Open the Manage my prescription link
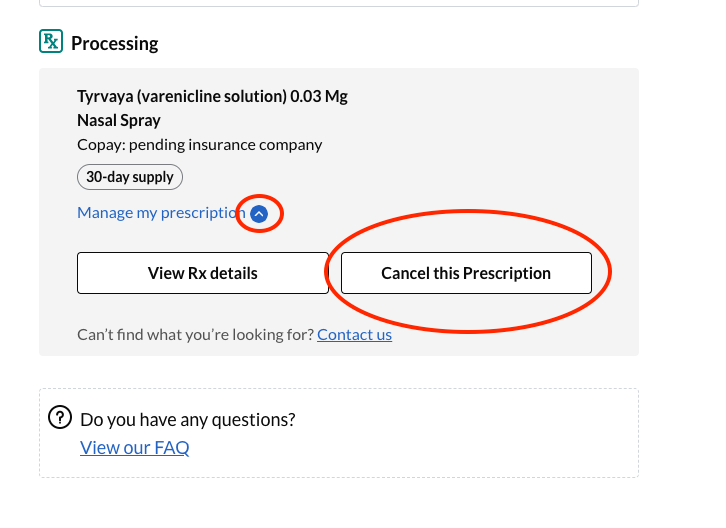The image size is (726, 528). pyautogui.click(x=161, y=213)
